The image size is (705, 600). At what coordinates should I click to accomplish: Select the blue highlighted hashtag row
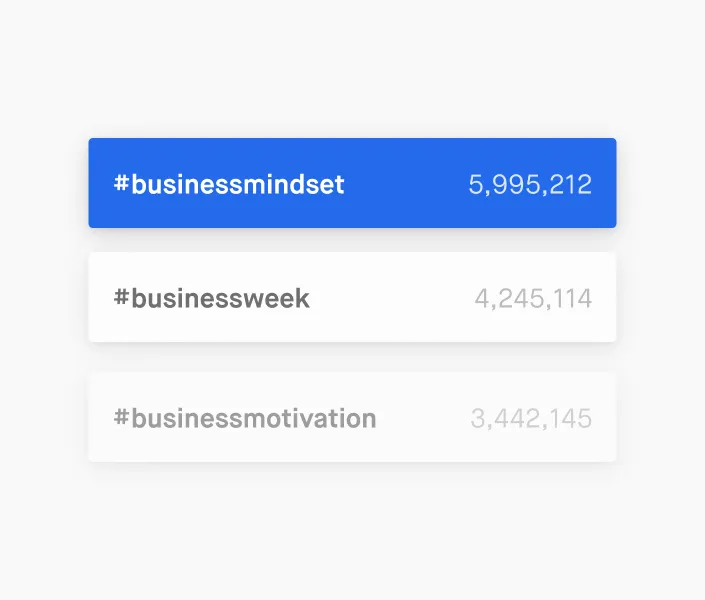[352, 183]
